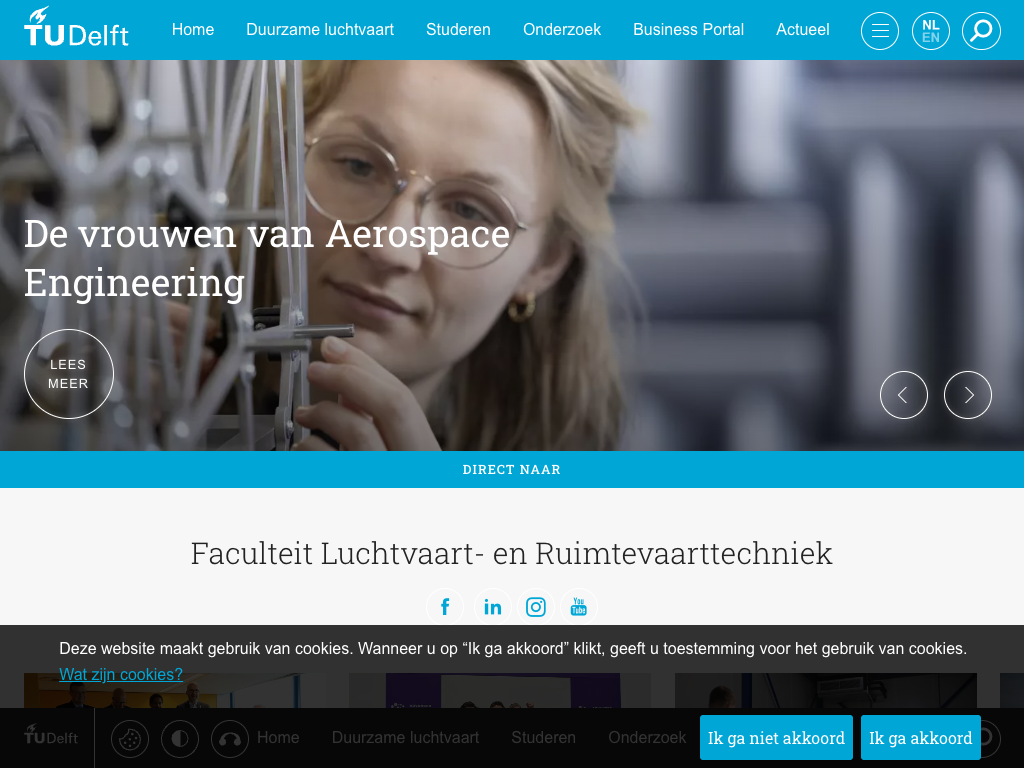Open the Studeren menu item
Viewport: 1024px width, 768px height.
pos(458,30)
